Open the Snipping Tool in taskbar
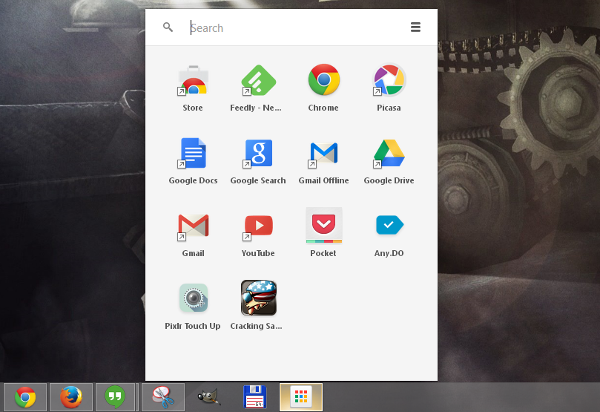 163,397
